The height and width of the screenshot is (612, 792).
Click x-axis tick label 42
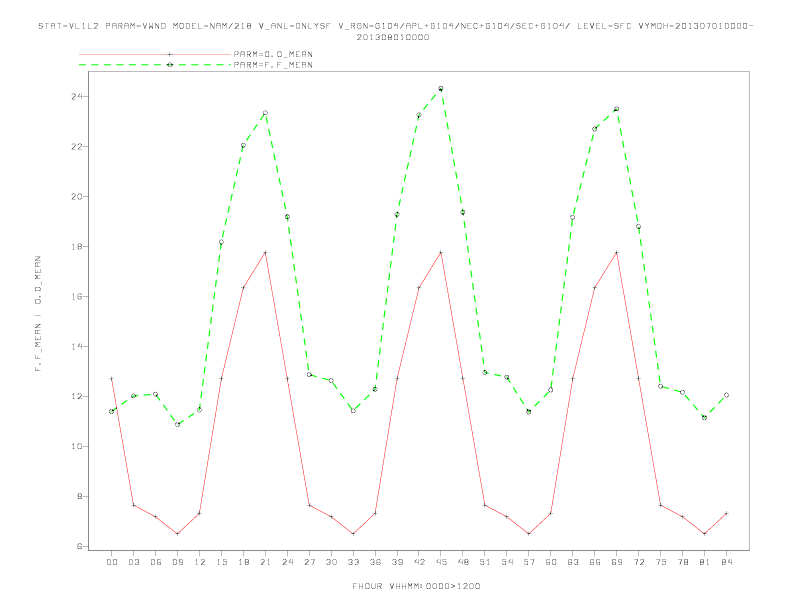coord(419,562)
